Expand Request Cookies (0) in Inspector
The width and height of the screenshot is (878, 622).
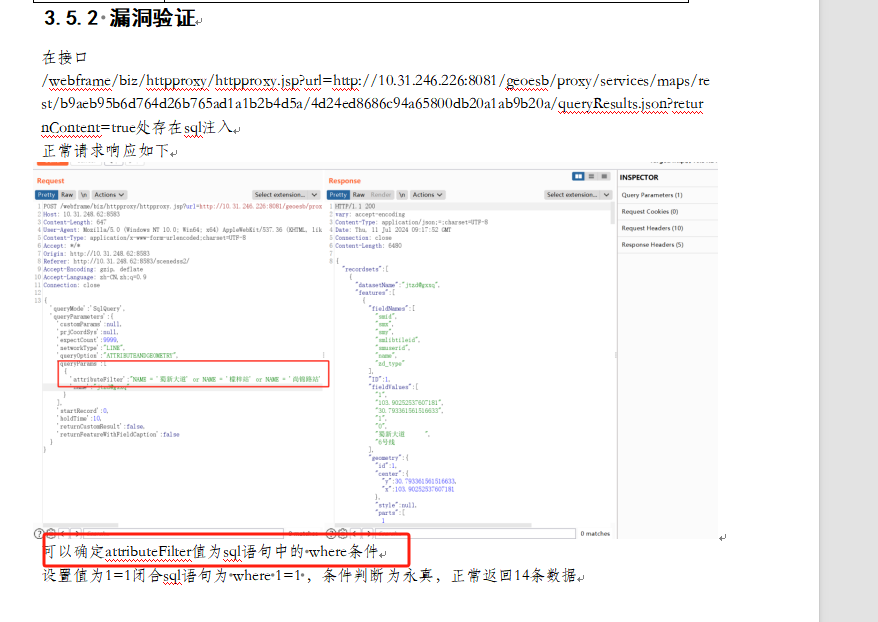650,212
